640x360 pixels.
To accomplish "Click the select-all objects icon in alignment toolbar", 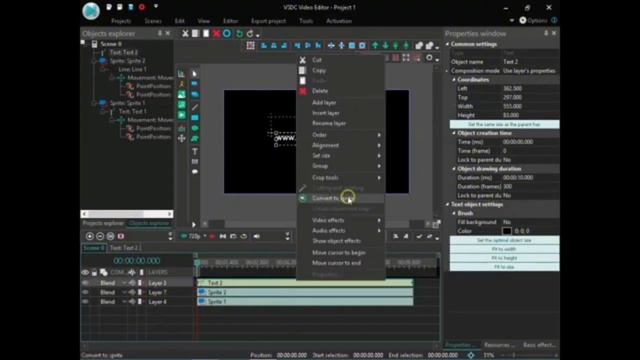I will pyautogui.click(x=251, y=46).
